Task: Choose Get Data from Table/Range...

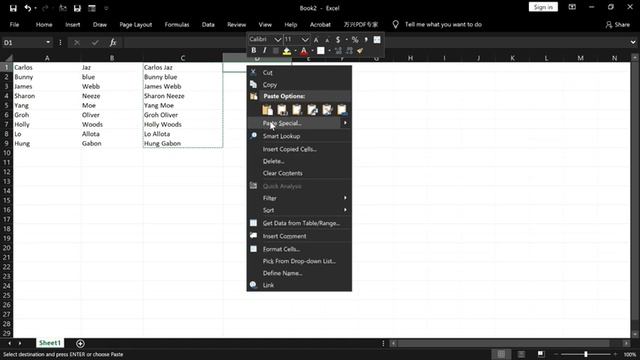Action: coord(299,223)
